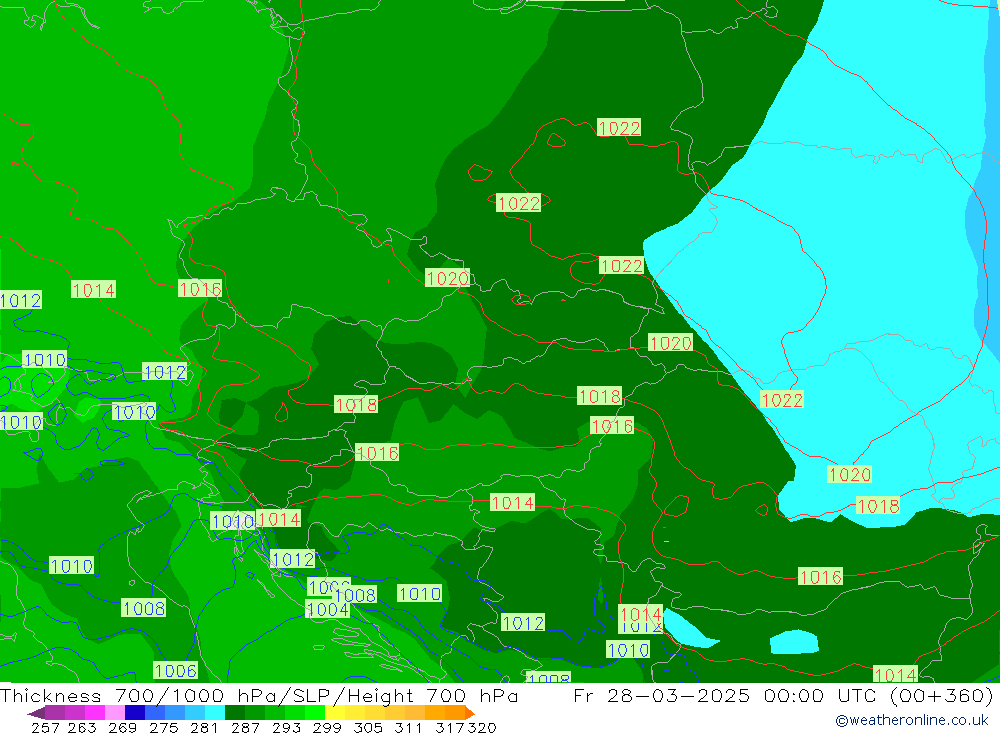Click legend value 257
The width and height of the screenshot is (1000, 733).
45,728
